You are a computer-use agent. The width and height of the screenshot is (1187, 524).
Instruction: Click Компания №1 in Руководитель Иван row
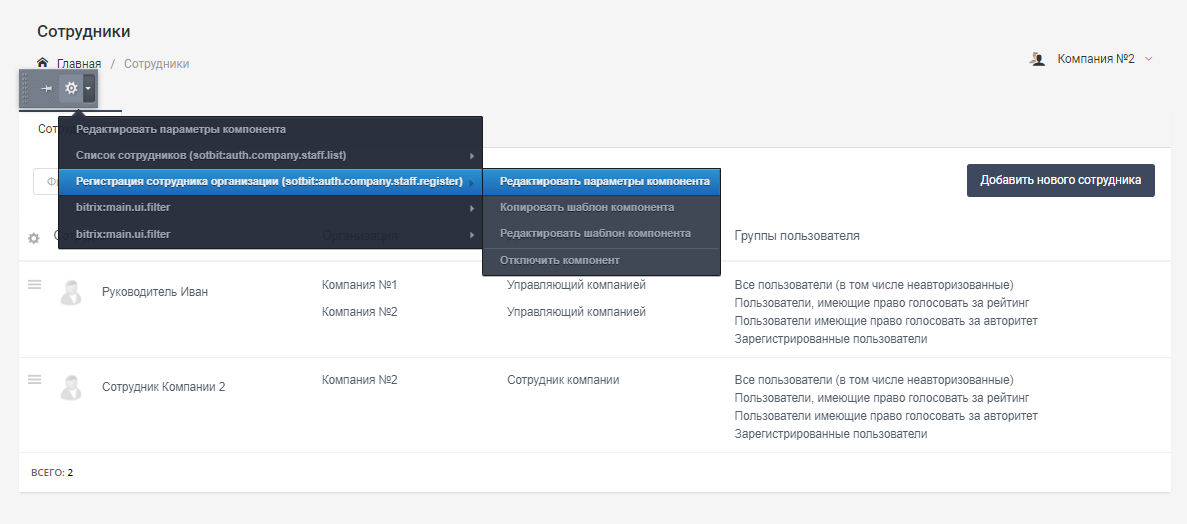[x=360, y=285]
